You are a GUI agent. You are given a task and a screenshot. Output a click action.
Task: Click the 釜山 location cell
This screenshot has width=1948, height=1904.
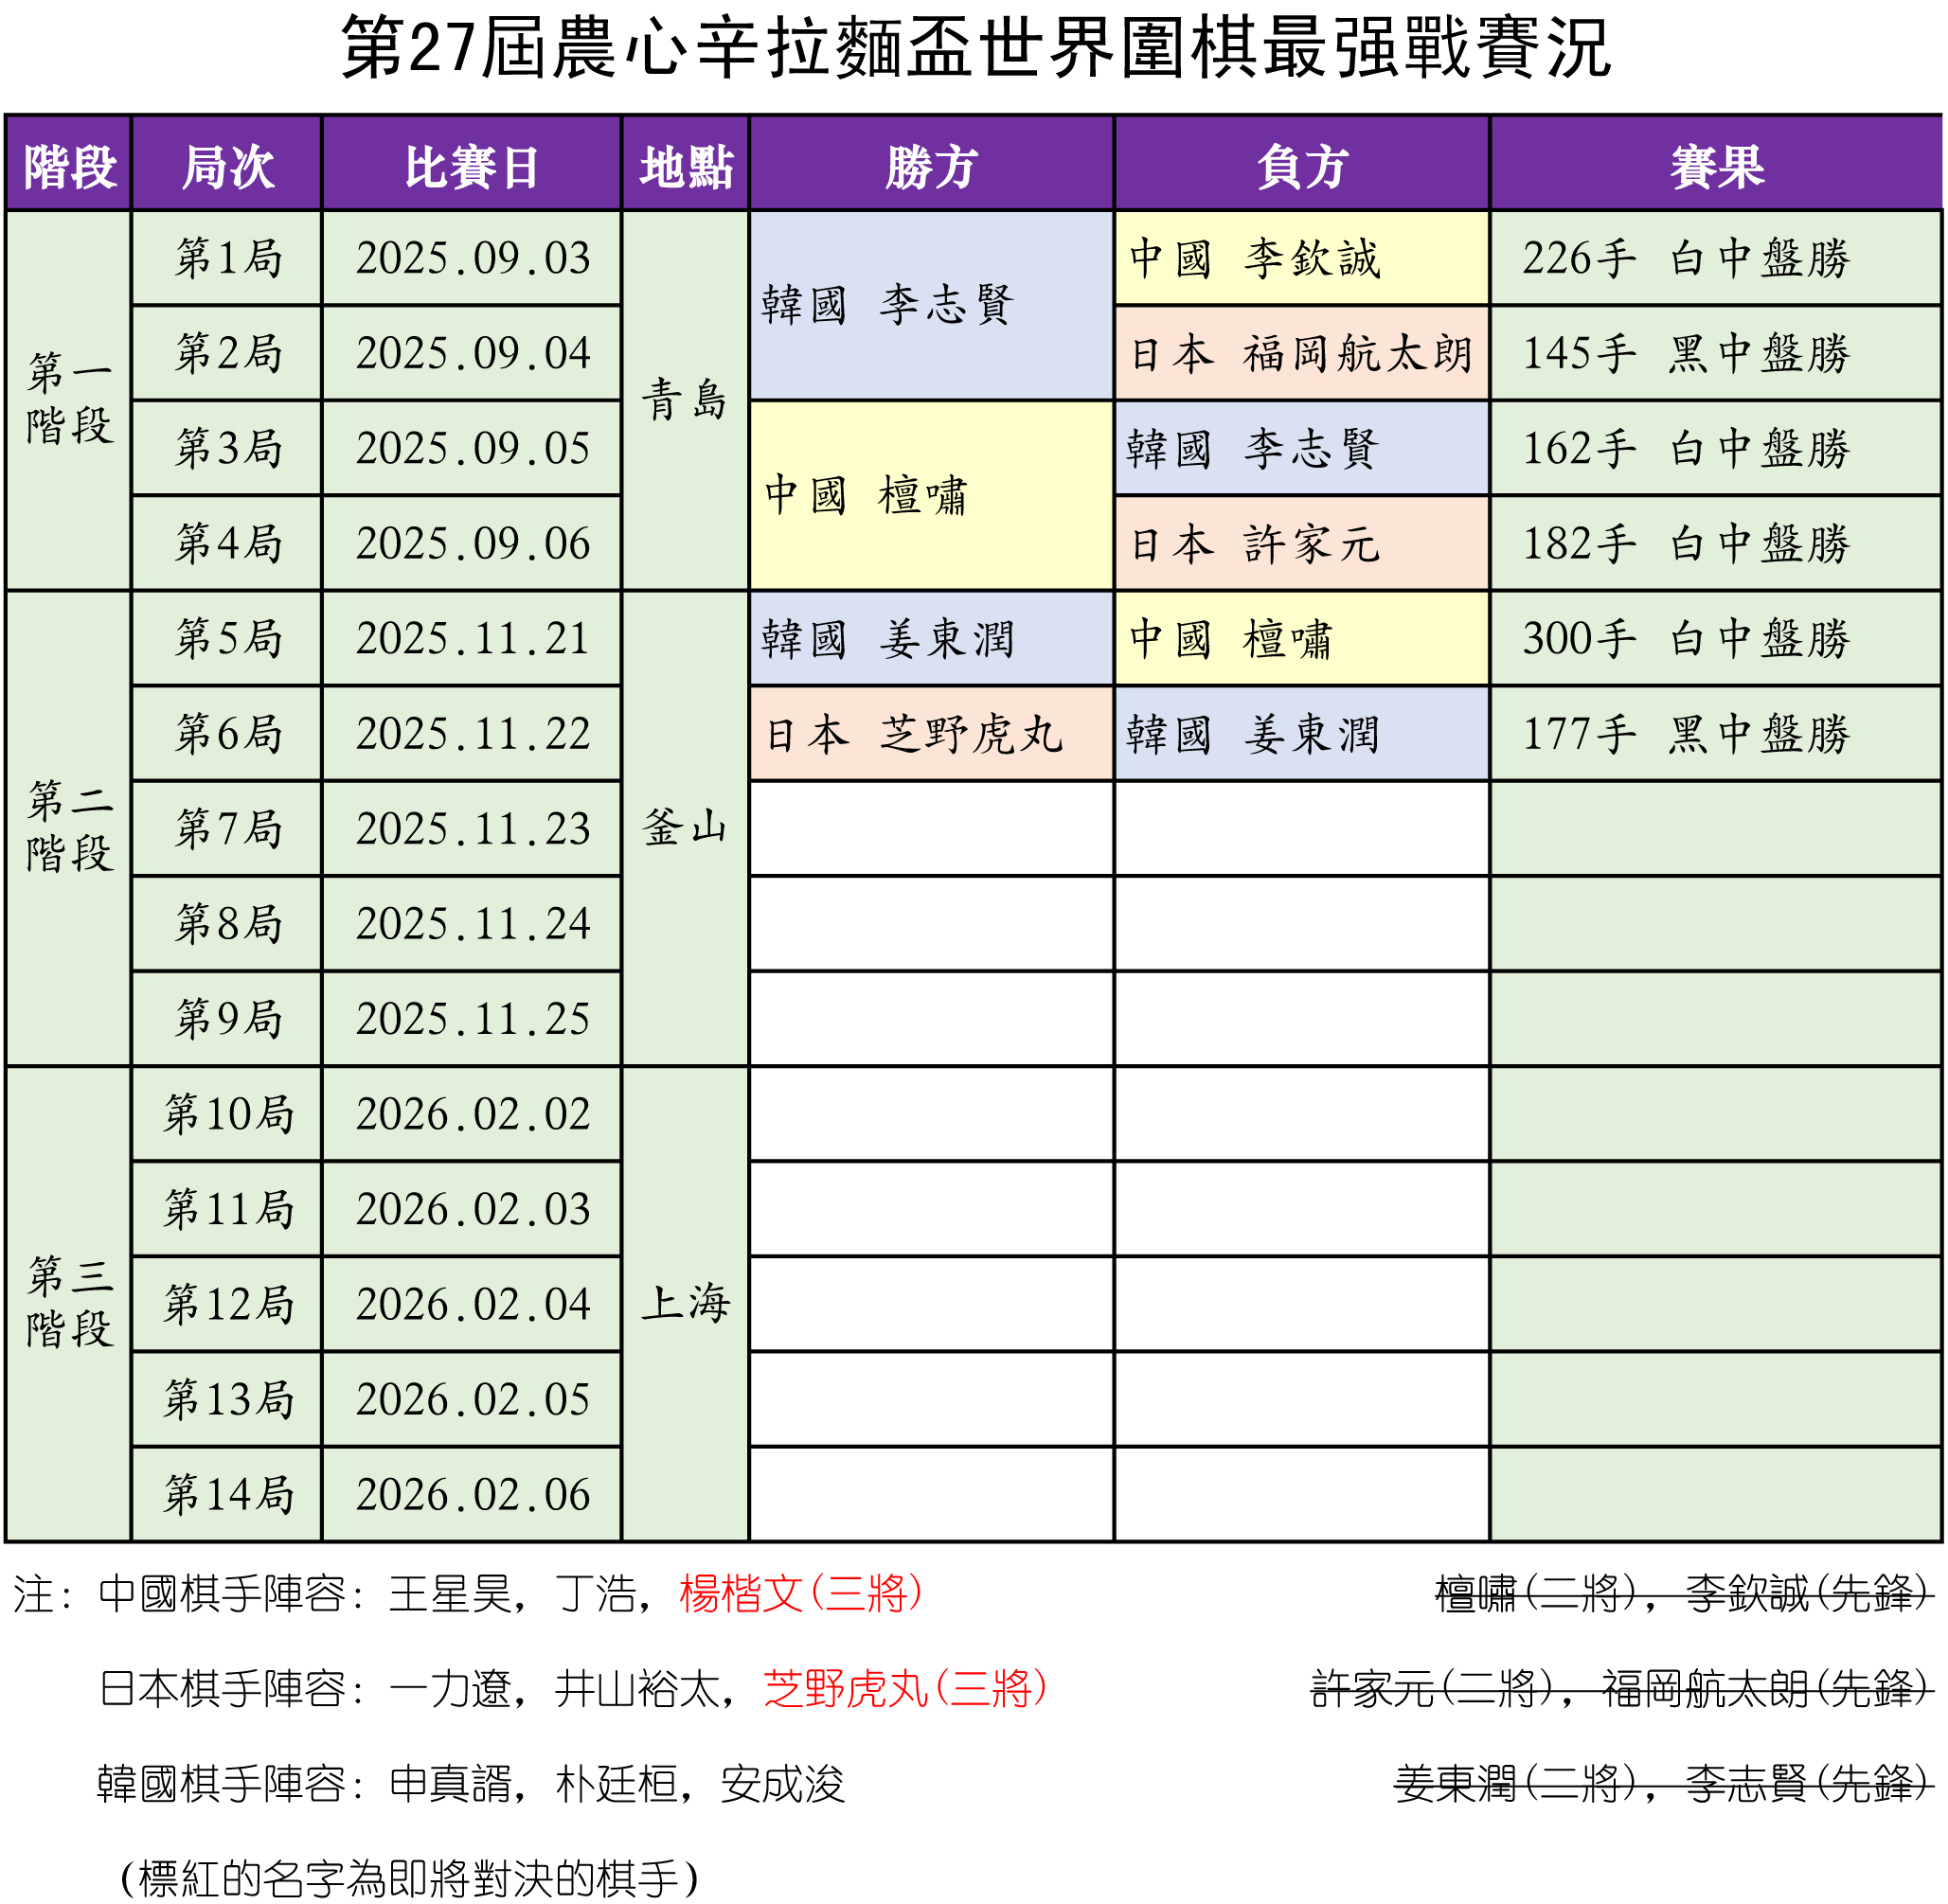[x=685, y=828]
